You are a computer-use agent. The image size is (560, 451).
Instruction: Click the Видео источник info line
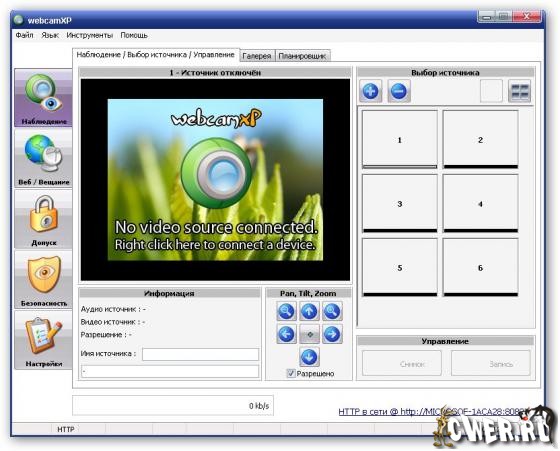click(112, 322)
